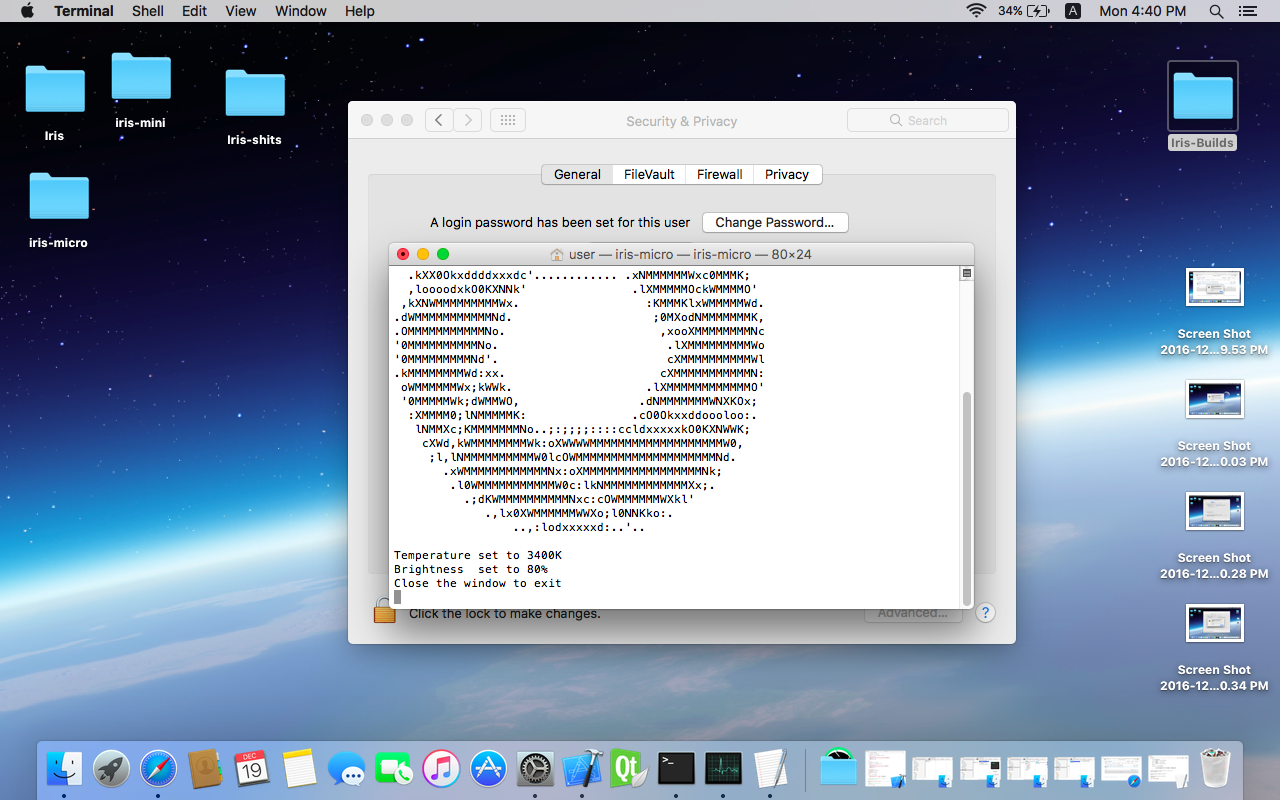The height and width of the screenshot is (800, 1280).
Task: Open Xcode hammer icon in Dock
Action: [x=582, y=769]
